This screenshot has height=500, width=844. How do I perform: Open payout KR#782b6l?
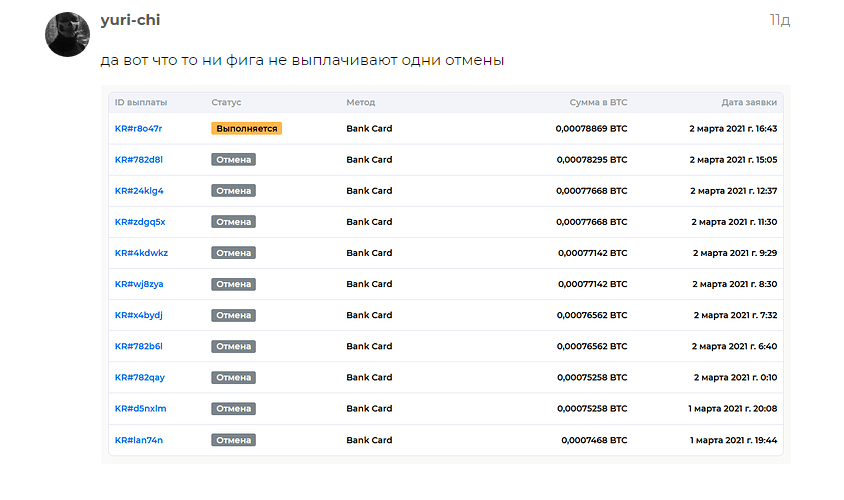[x=139, y=346]
